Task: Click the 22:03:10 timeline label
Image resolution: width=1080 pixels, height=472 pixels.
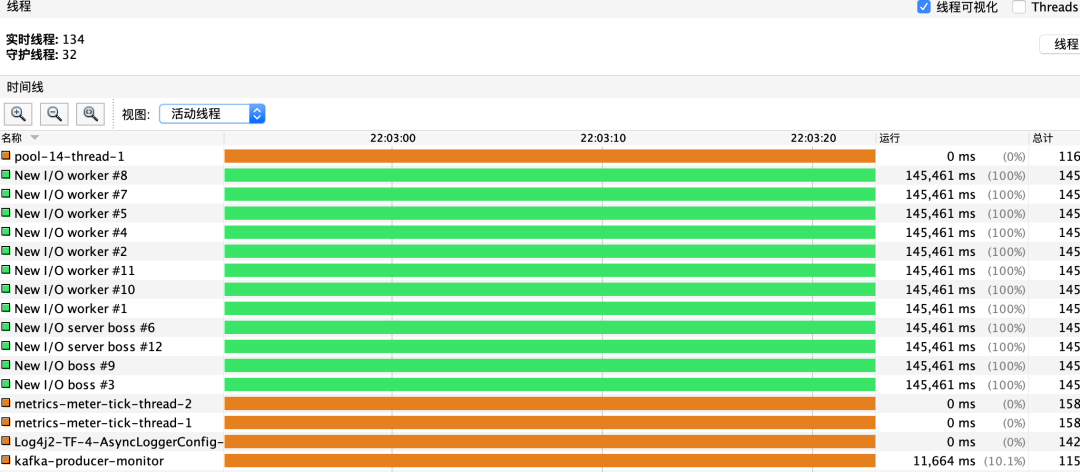Action: (x=603, y=138)
